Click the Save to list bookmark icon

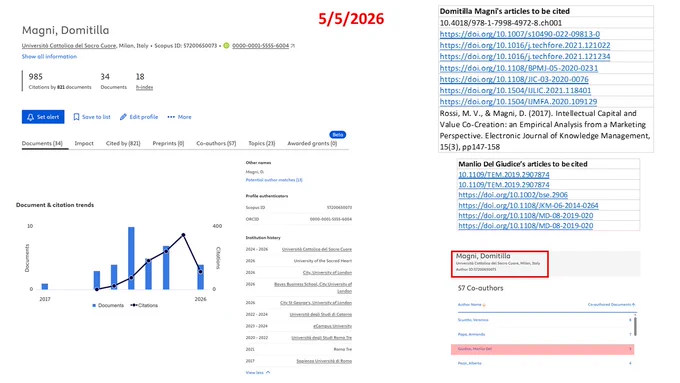[x=76, y=117]
